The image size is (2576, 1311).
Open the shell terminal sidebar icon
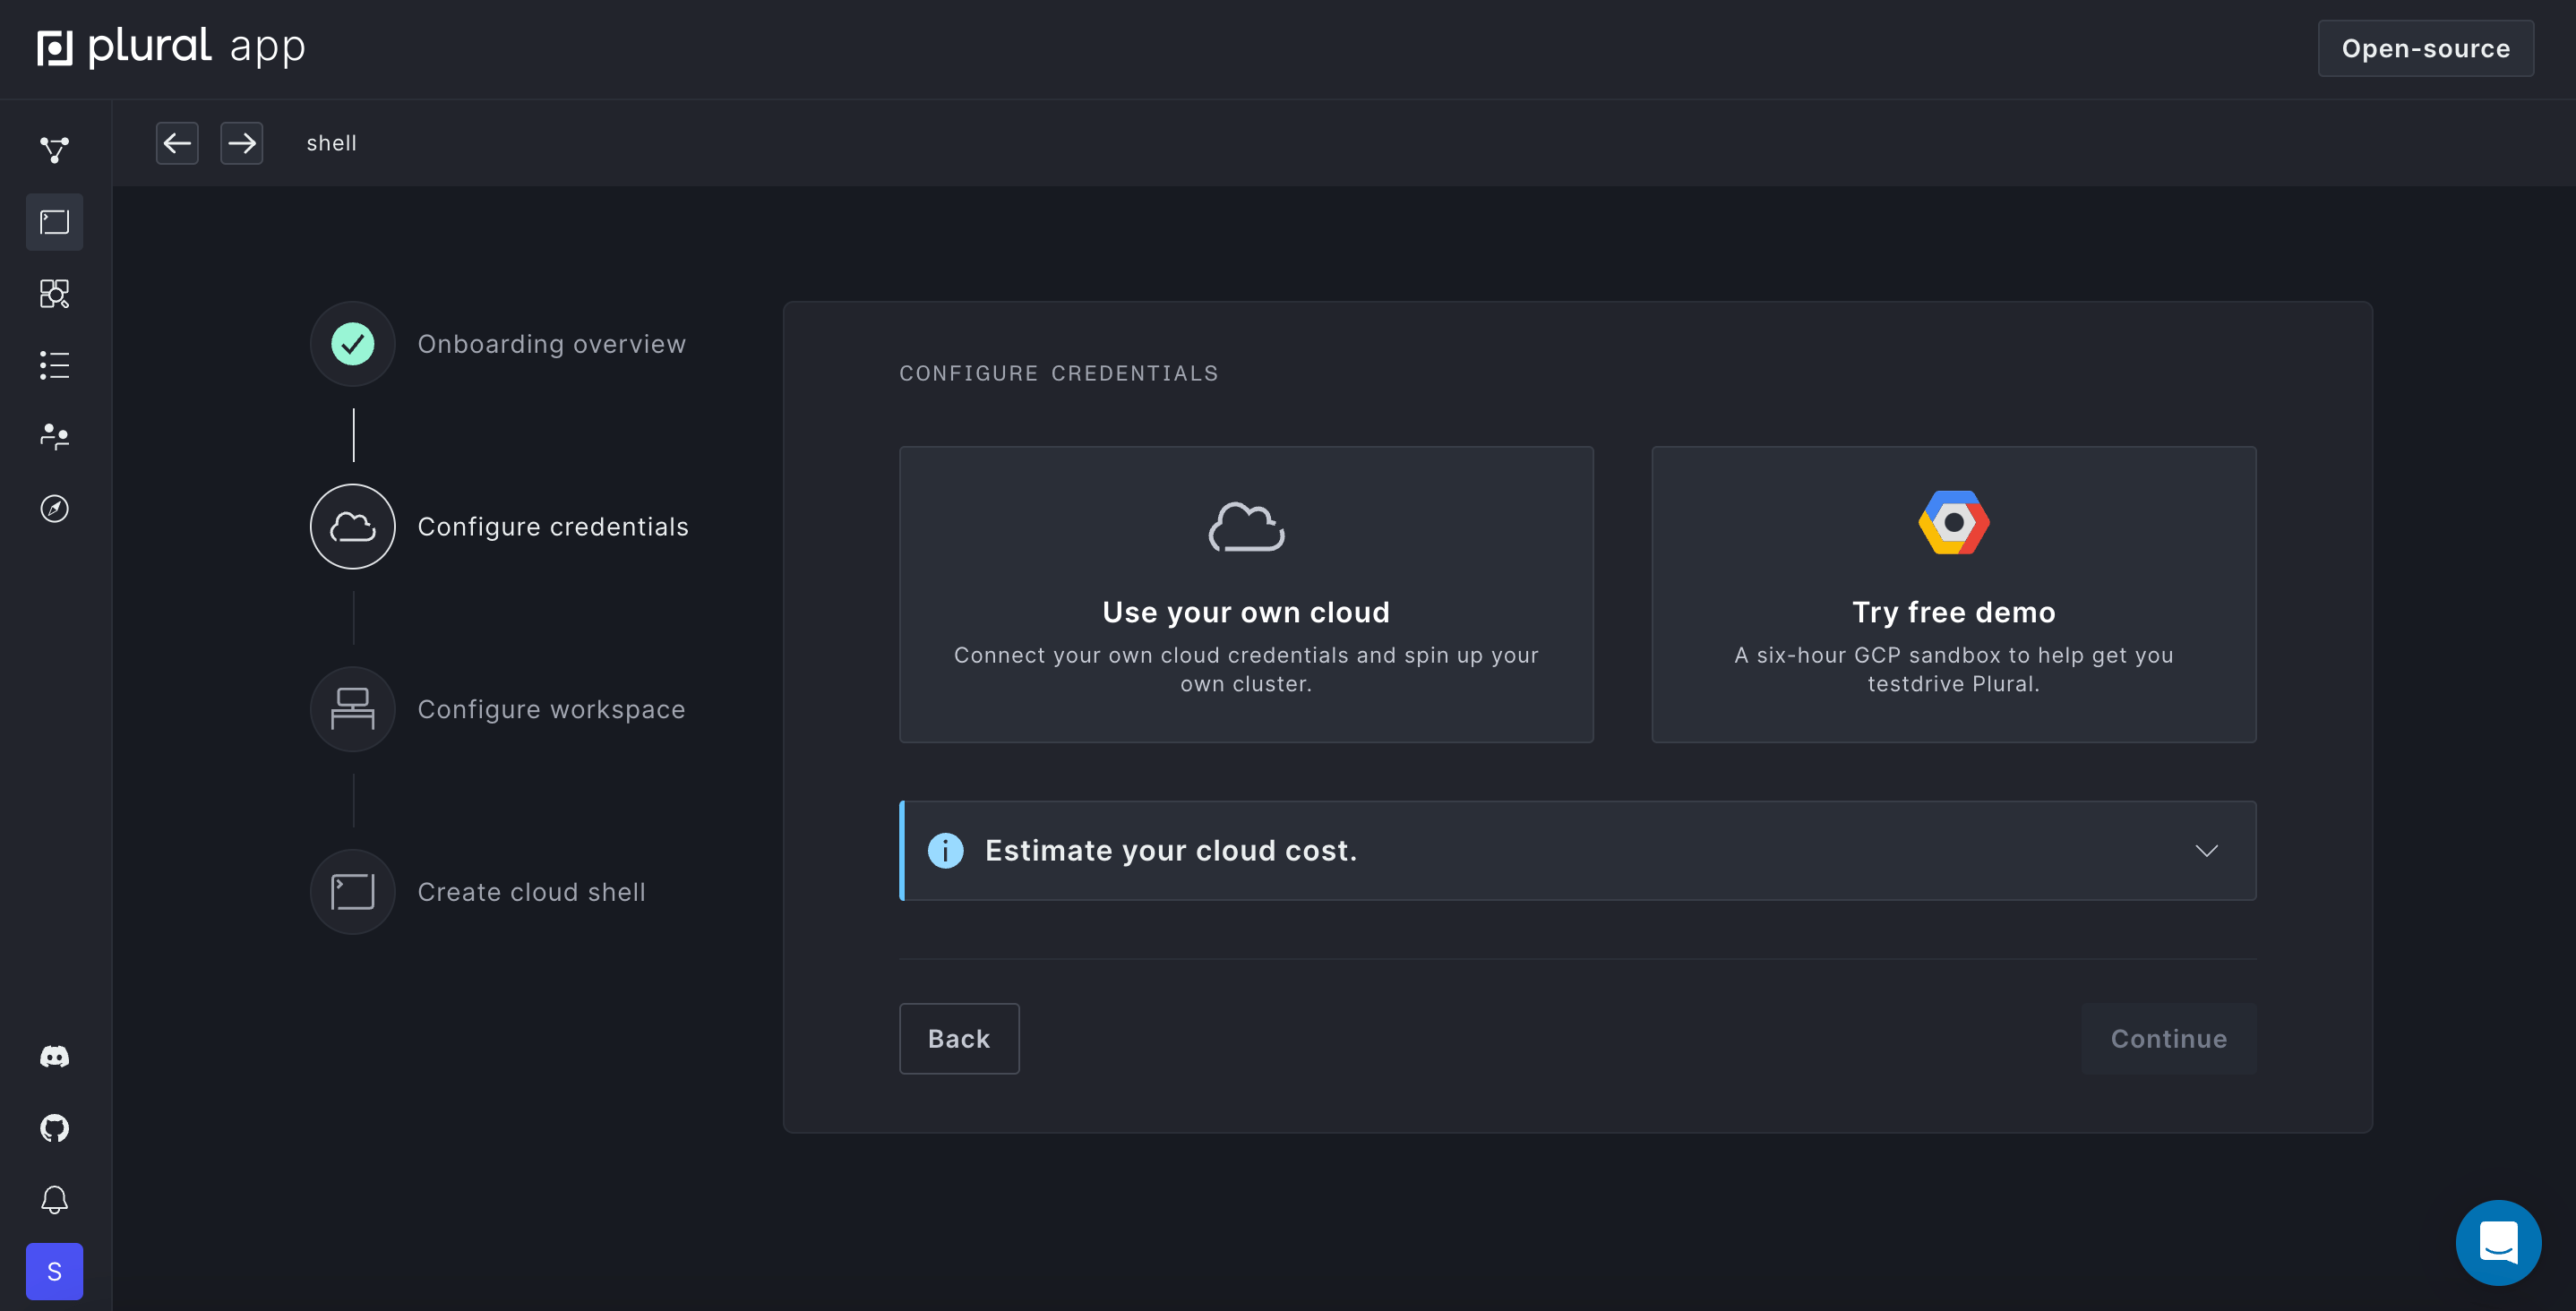coord(54,222)
